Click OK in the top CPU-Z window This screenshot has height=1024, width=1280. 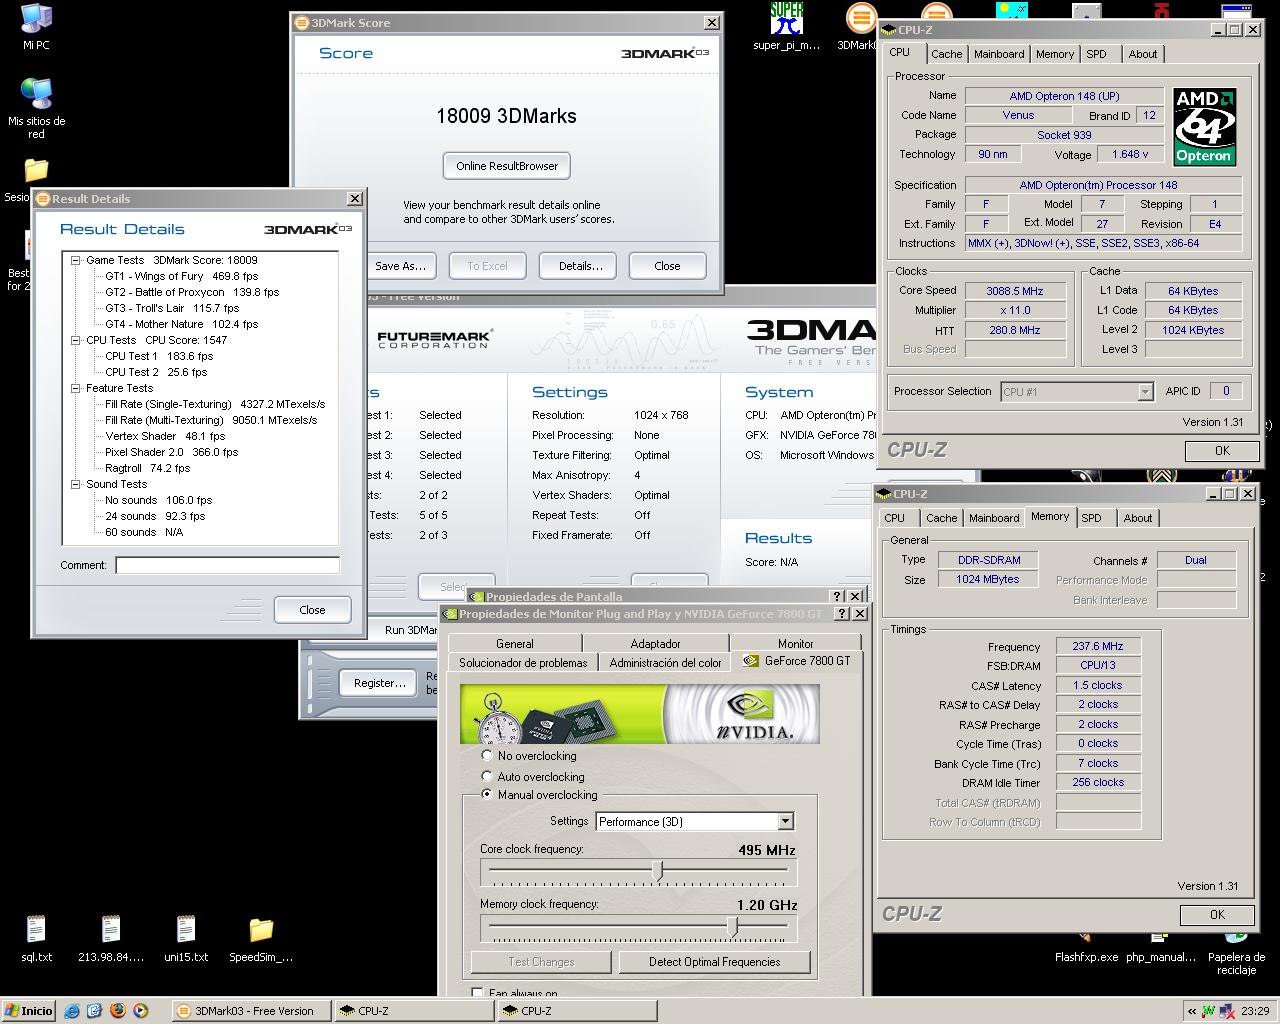click(1222, 451)
